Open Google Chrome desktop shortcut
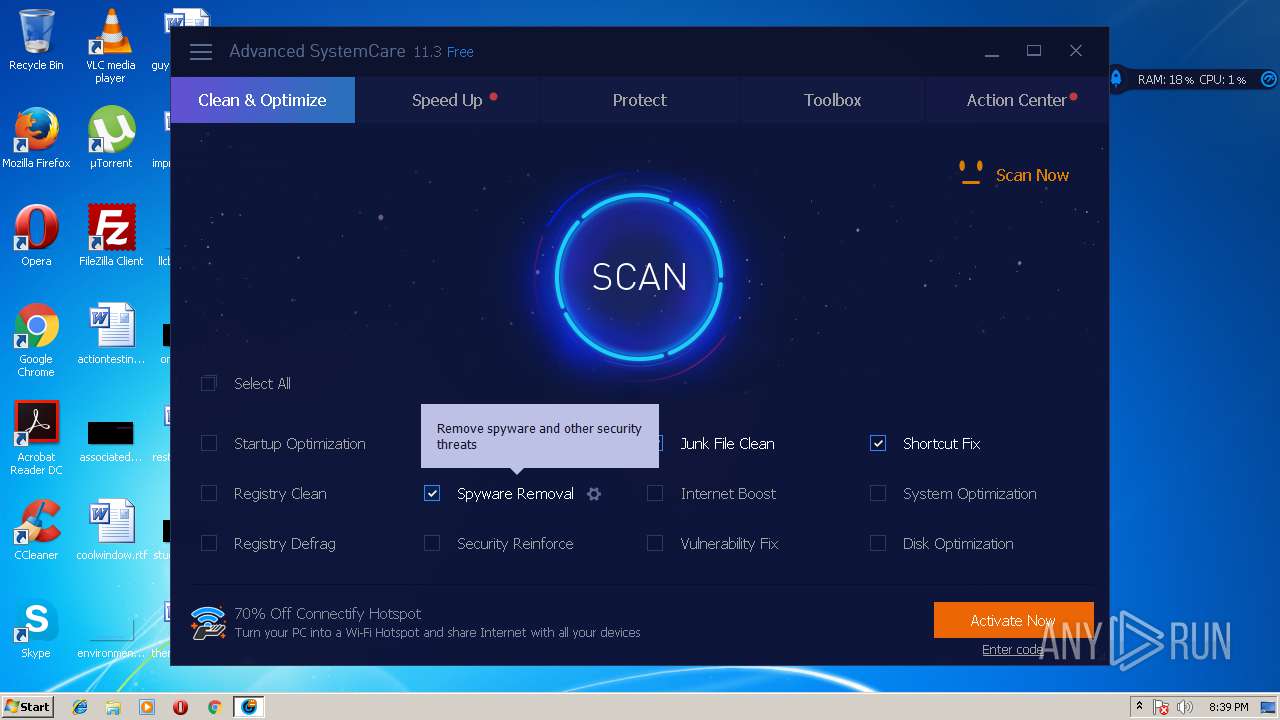This screenshot has width=1280, height=720. click(36, 340)
